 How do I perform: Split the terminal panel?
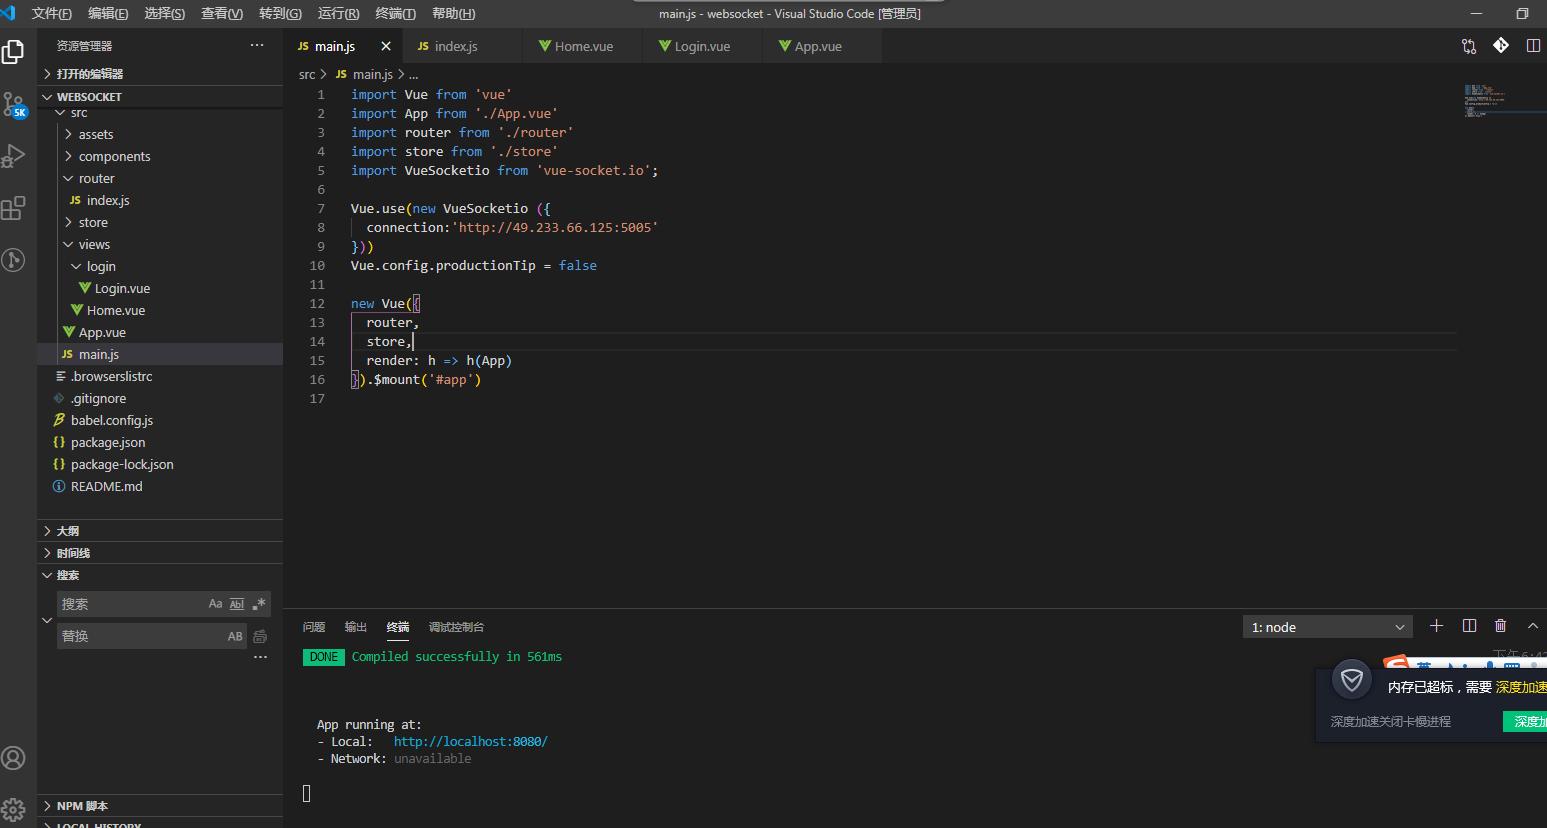[1469, 625]
